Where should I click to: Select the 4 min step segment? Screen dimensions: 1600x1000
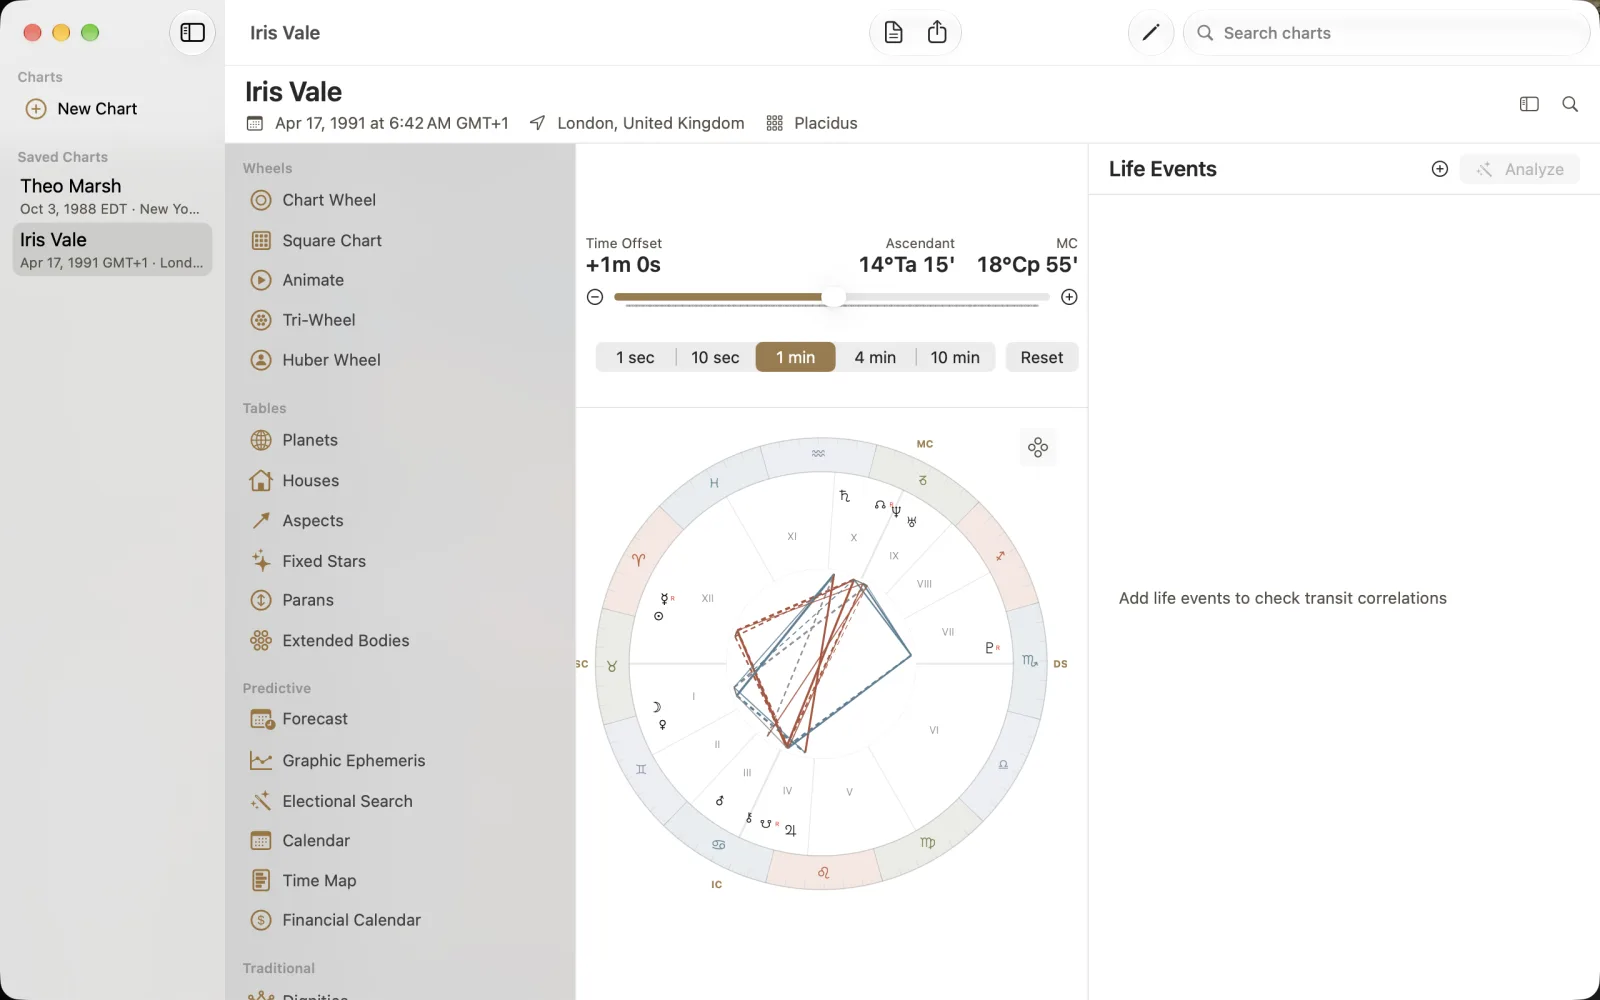(x=875, y=357)
